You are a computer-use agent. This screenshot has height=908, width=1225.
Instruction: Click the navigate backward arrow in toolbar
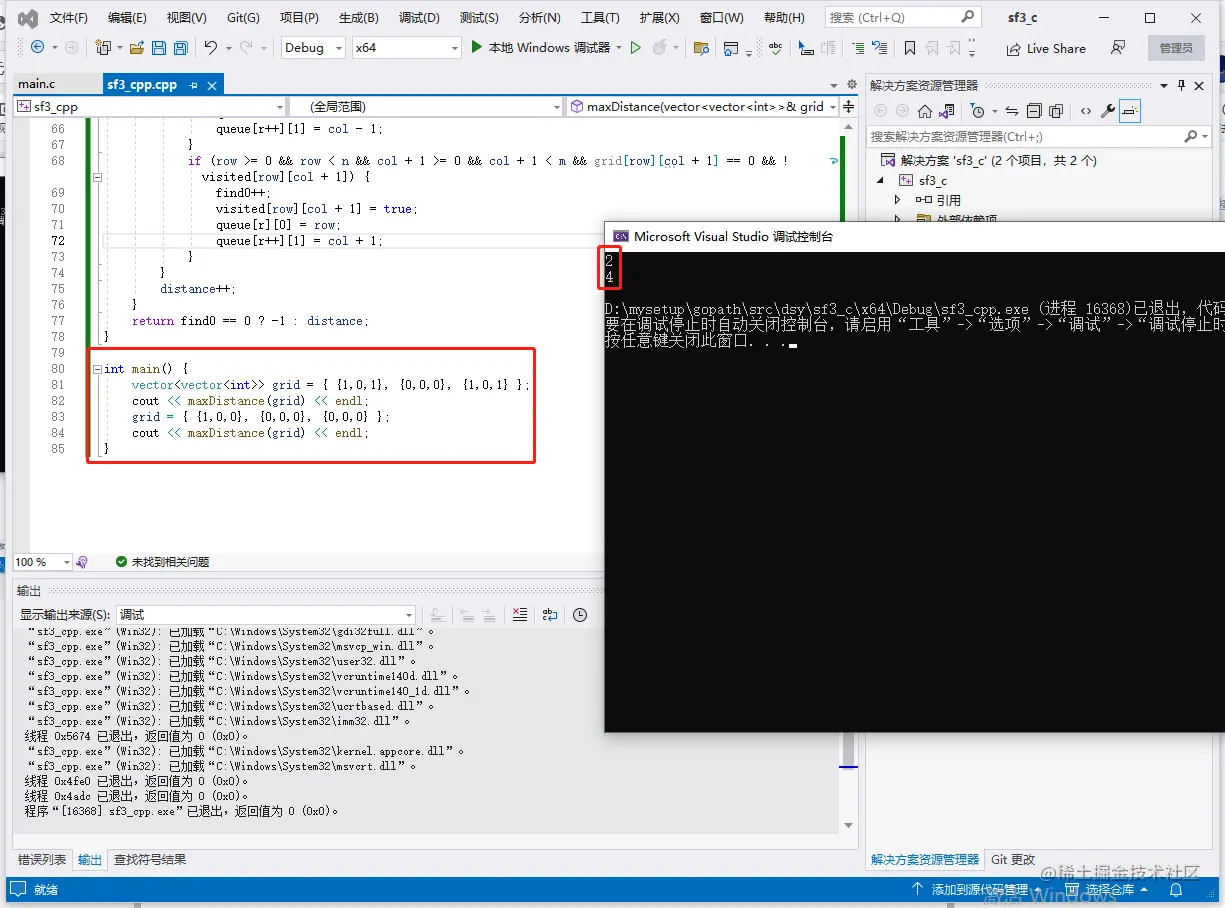(38, 47)
